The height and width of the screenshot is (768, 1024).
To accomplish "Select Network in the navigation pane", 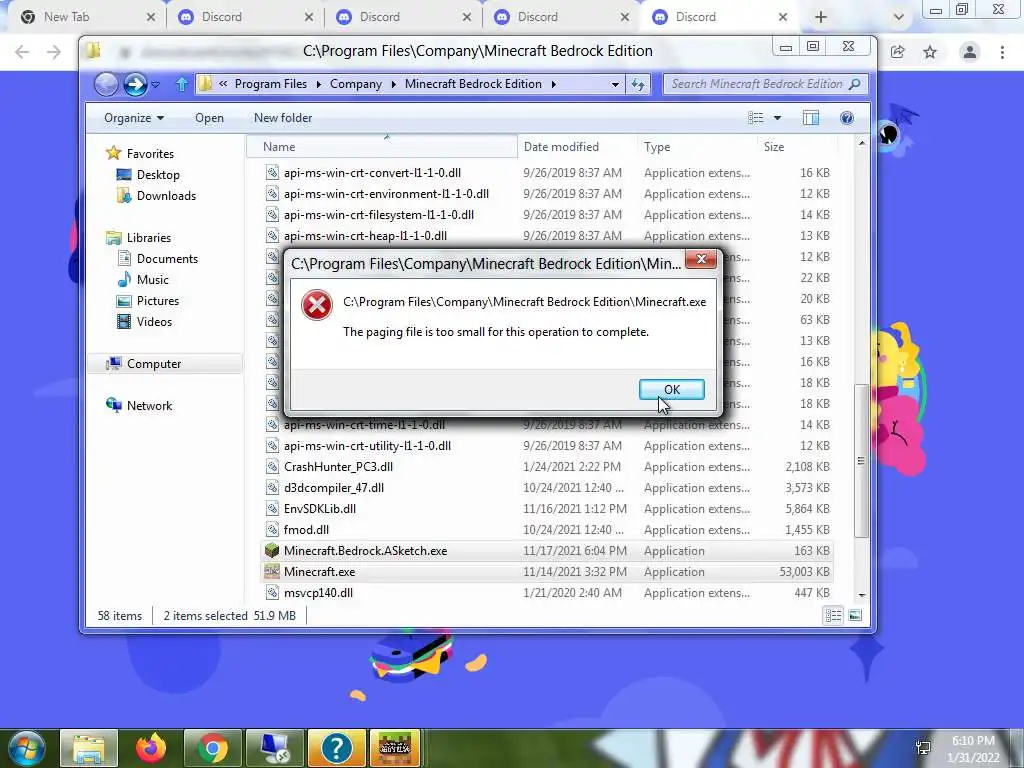I will 149,406.
